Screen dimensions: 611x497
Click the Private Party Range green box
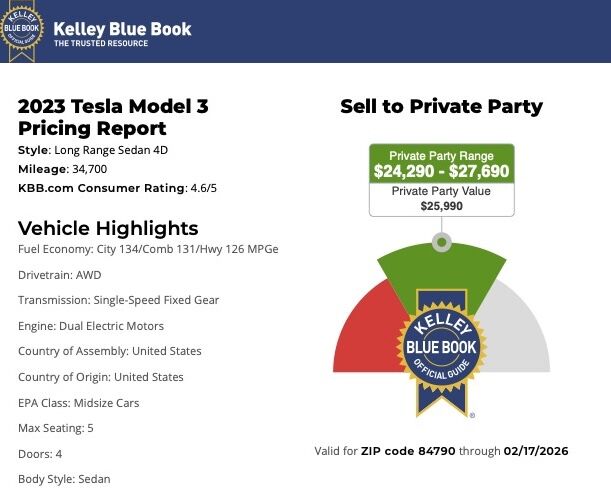click(441, 164)
